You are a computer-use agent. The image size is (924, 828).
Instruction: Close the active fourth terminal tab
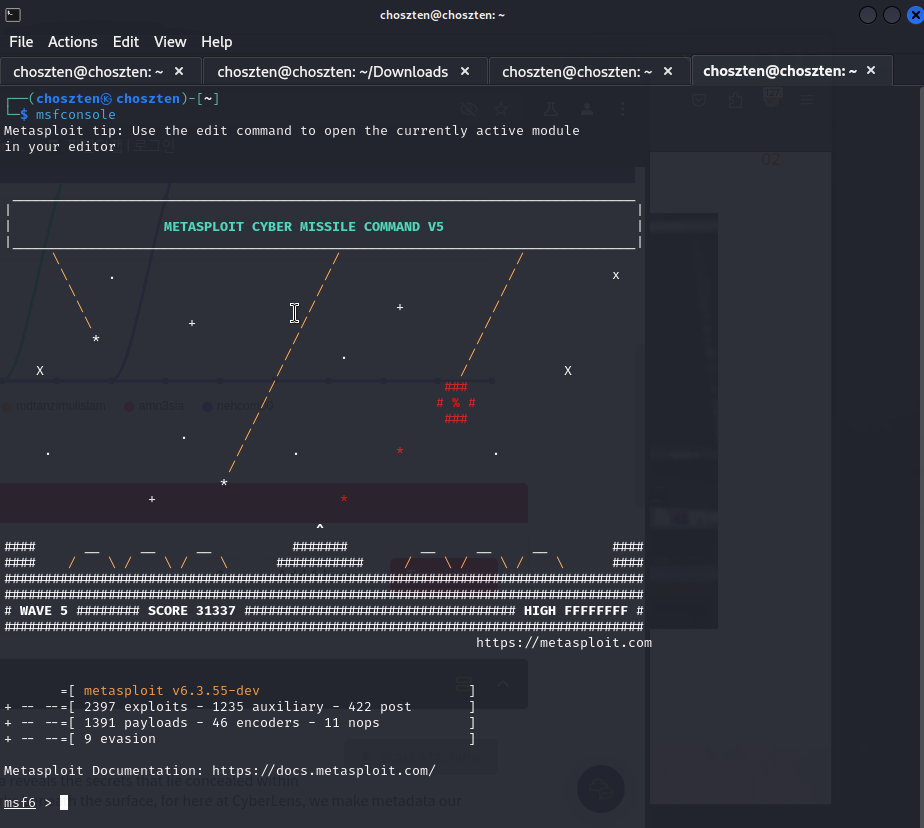click(871, 71)
